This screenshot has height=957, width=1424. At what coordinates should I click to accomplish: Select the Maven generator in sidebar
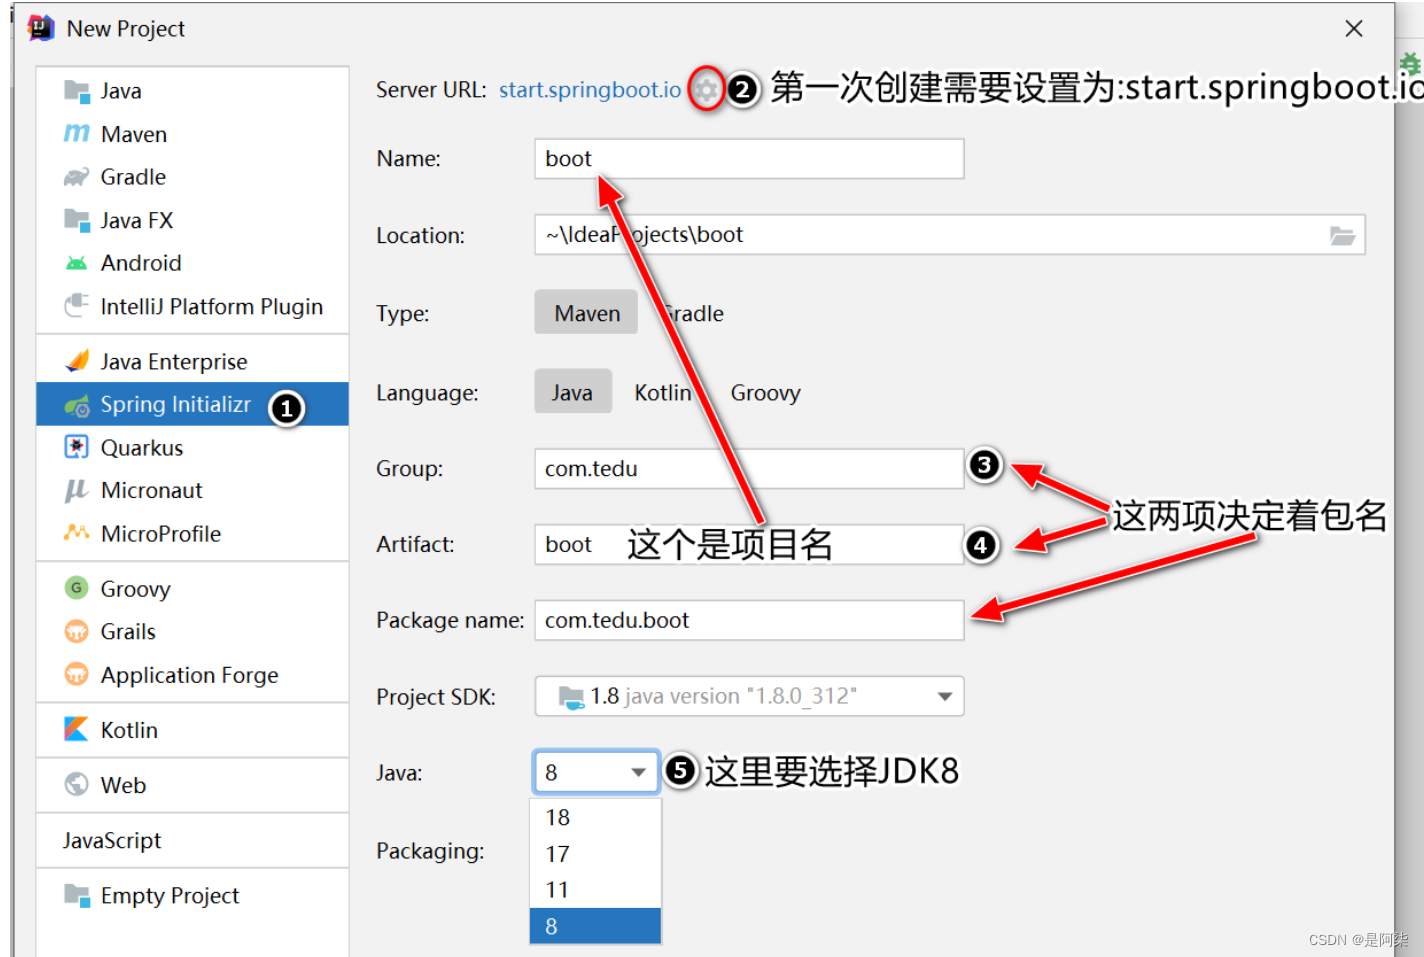[192, 134]
